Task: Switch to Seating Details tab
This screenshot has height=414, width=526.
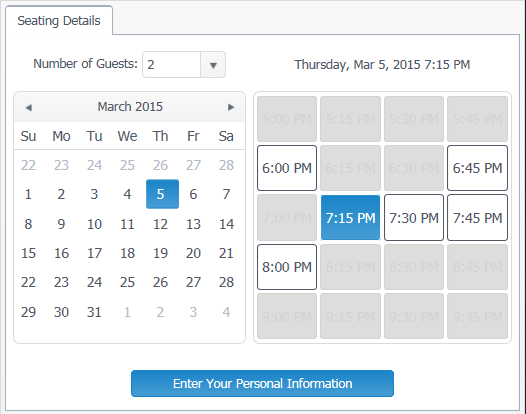Action: pos(59,21)
